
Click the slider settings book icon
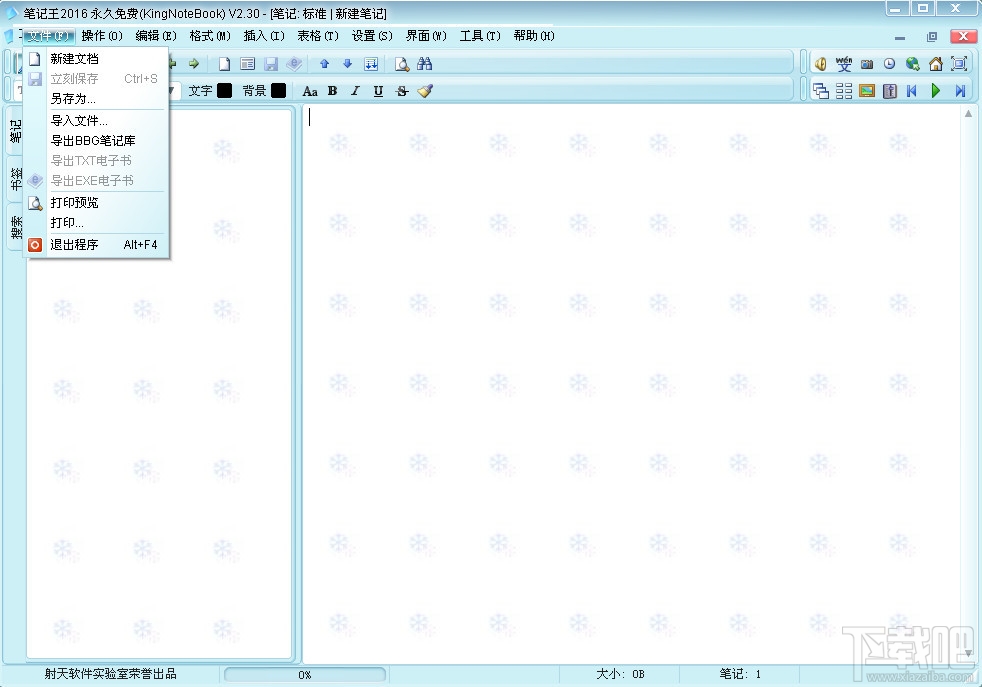[890, 91]
